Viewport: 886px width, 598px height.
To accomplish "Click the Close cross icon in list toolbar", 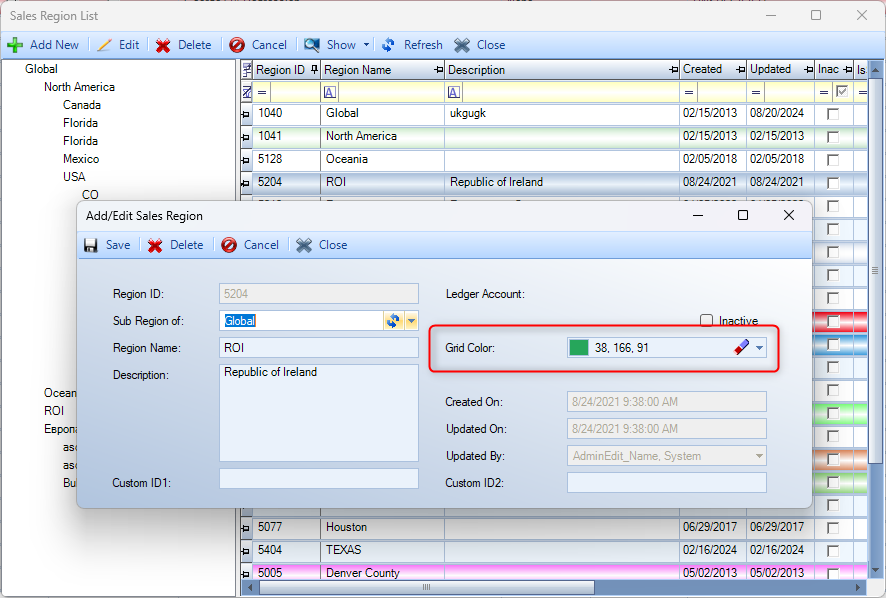I will coord(462,45).
